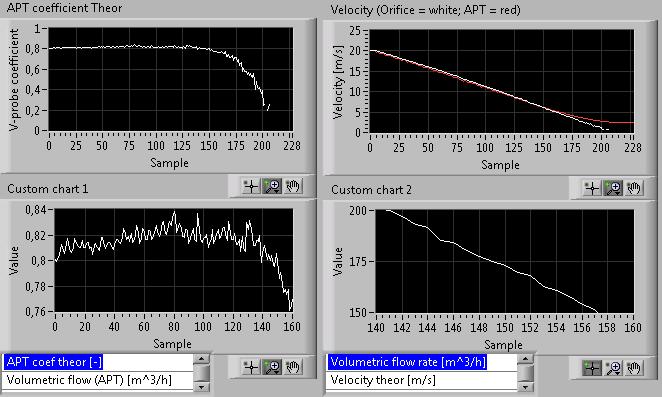
Task: Click x-axis maximum 160 on Custom chart 2
Action: pos(632,328)
